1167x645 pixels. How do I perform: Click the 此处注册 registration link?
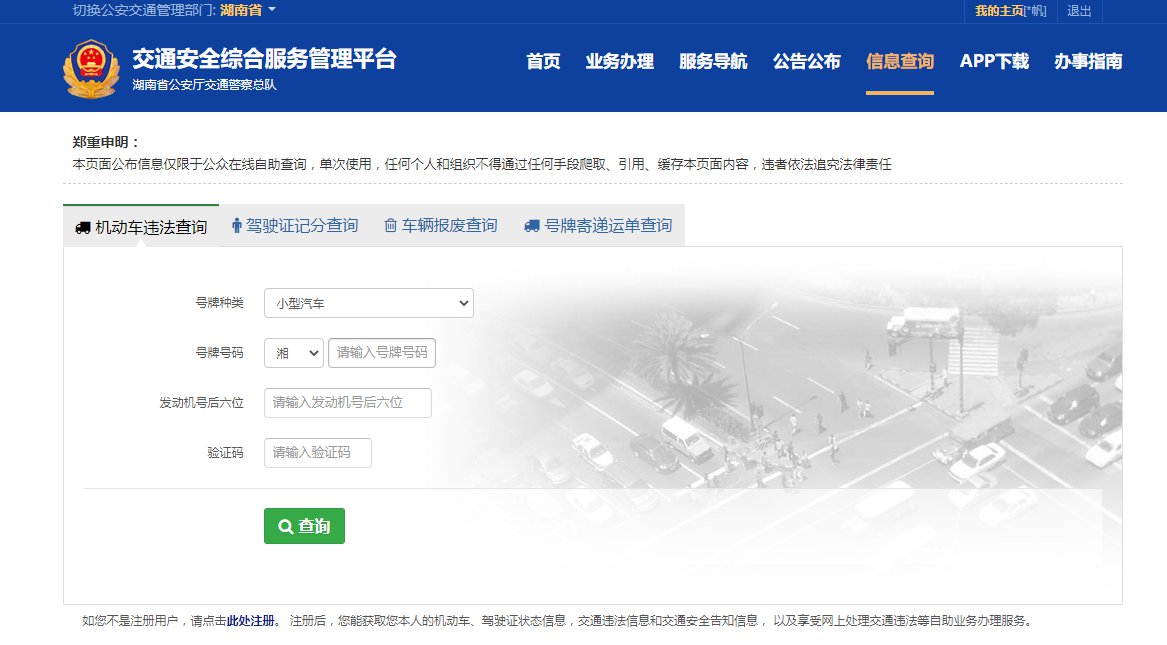[253, 621]
